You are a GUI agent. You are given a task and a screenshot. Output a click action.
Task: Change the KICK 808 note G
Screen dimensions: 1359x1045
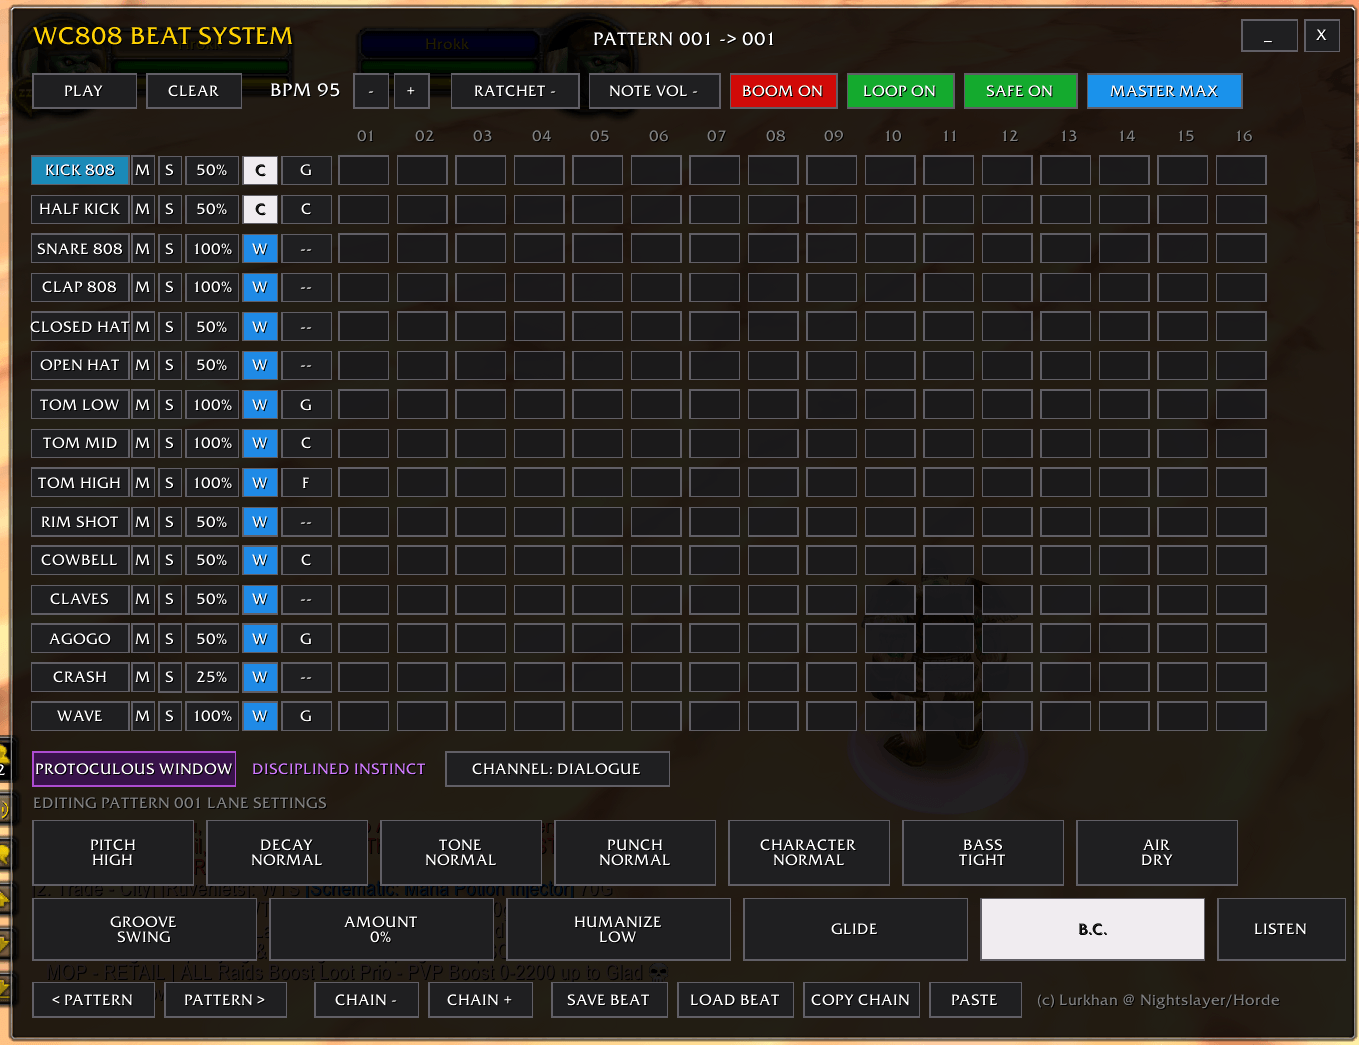[x=306, y=170]
